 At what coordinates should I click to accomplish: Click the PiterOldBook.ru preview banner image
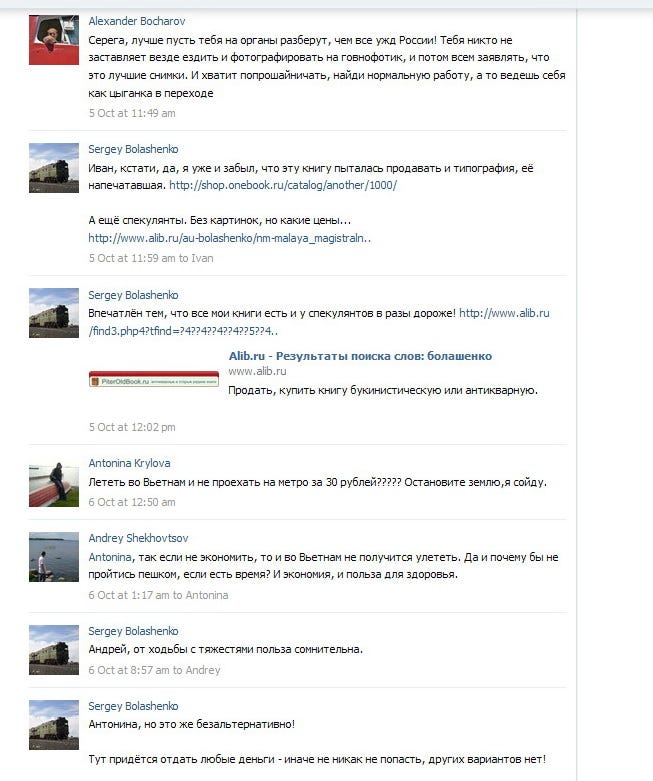[x=154, y=380]
